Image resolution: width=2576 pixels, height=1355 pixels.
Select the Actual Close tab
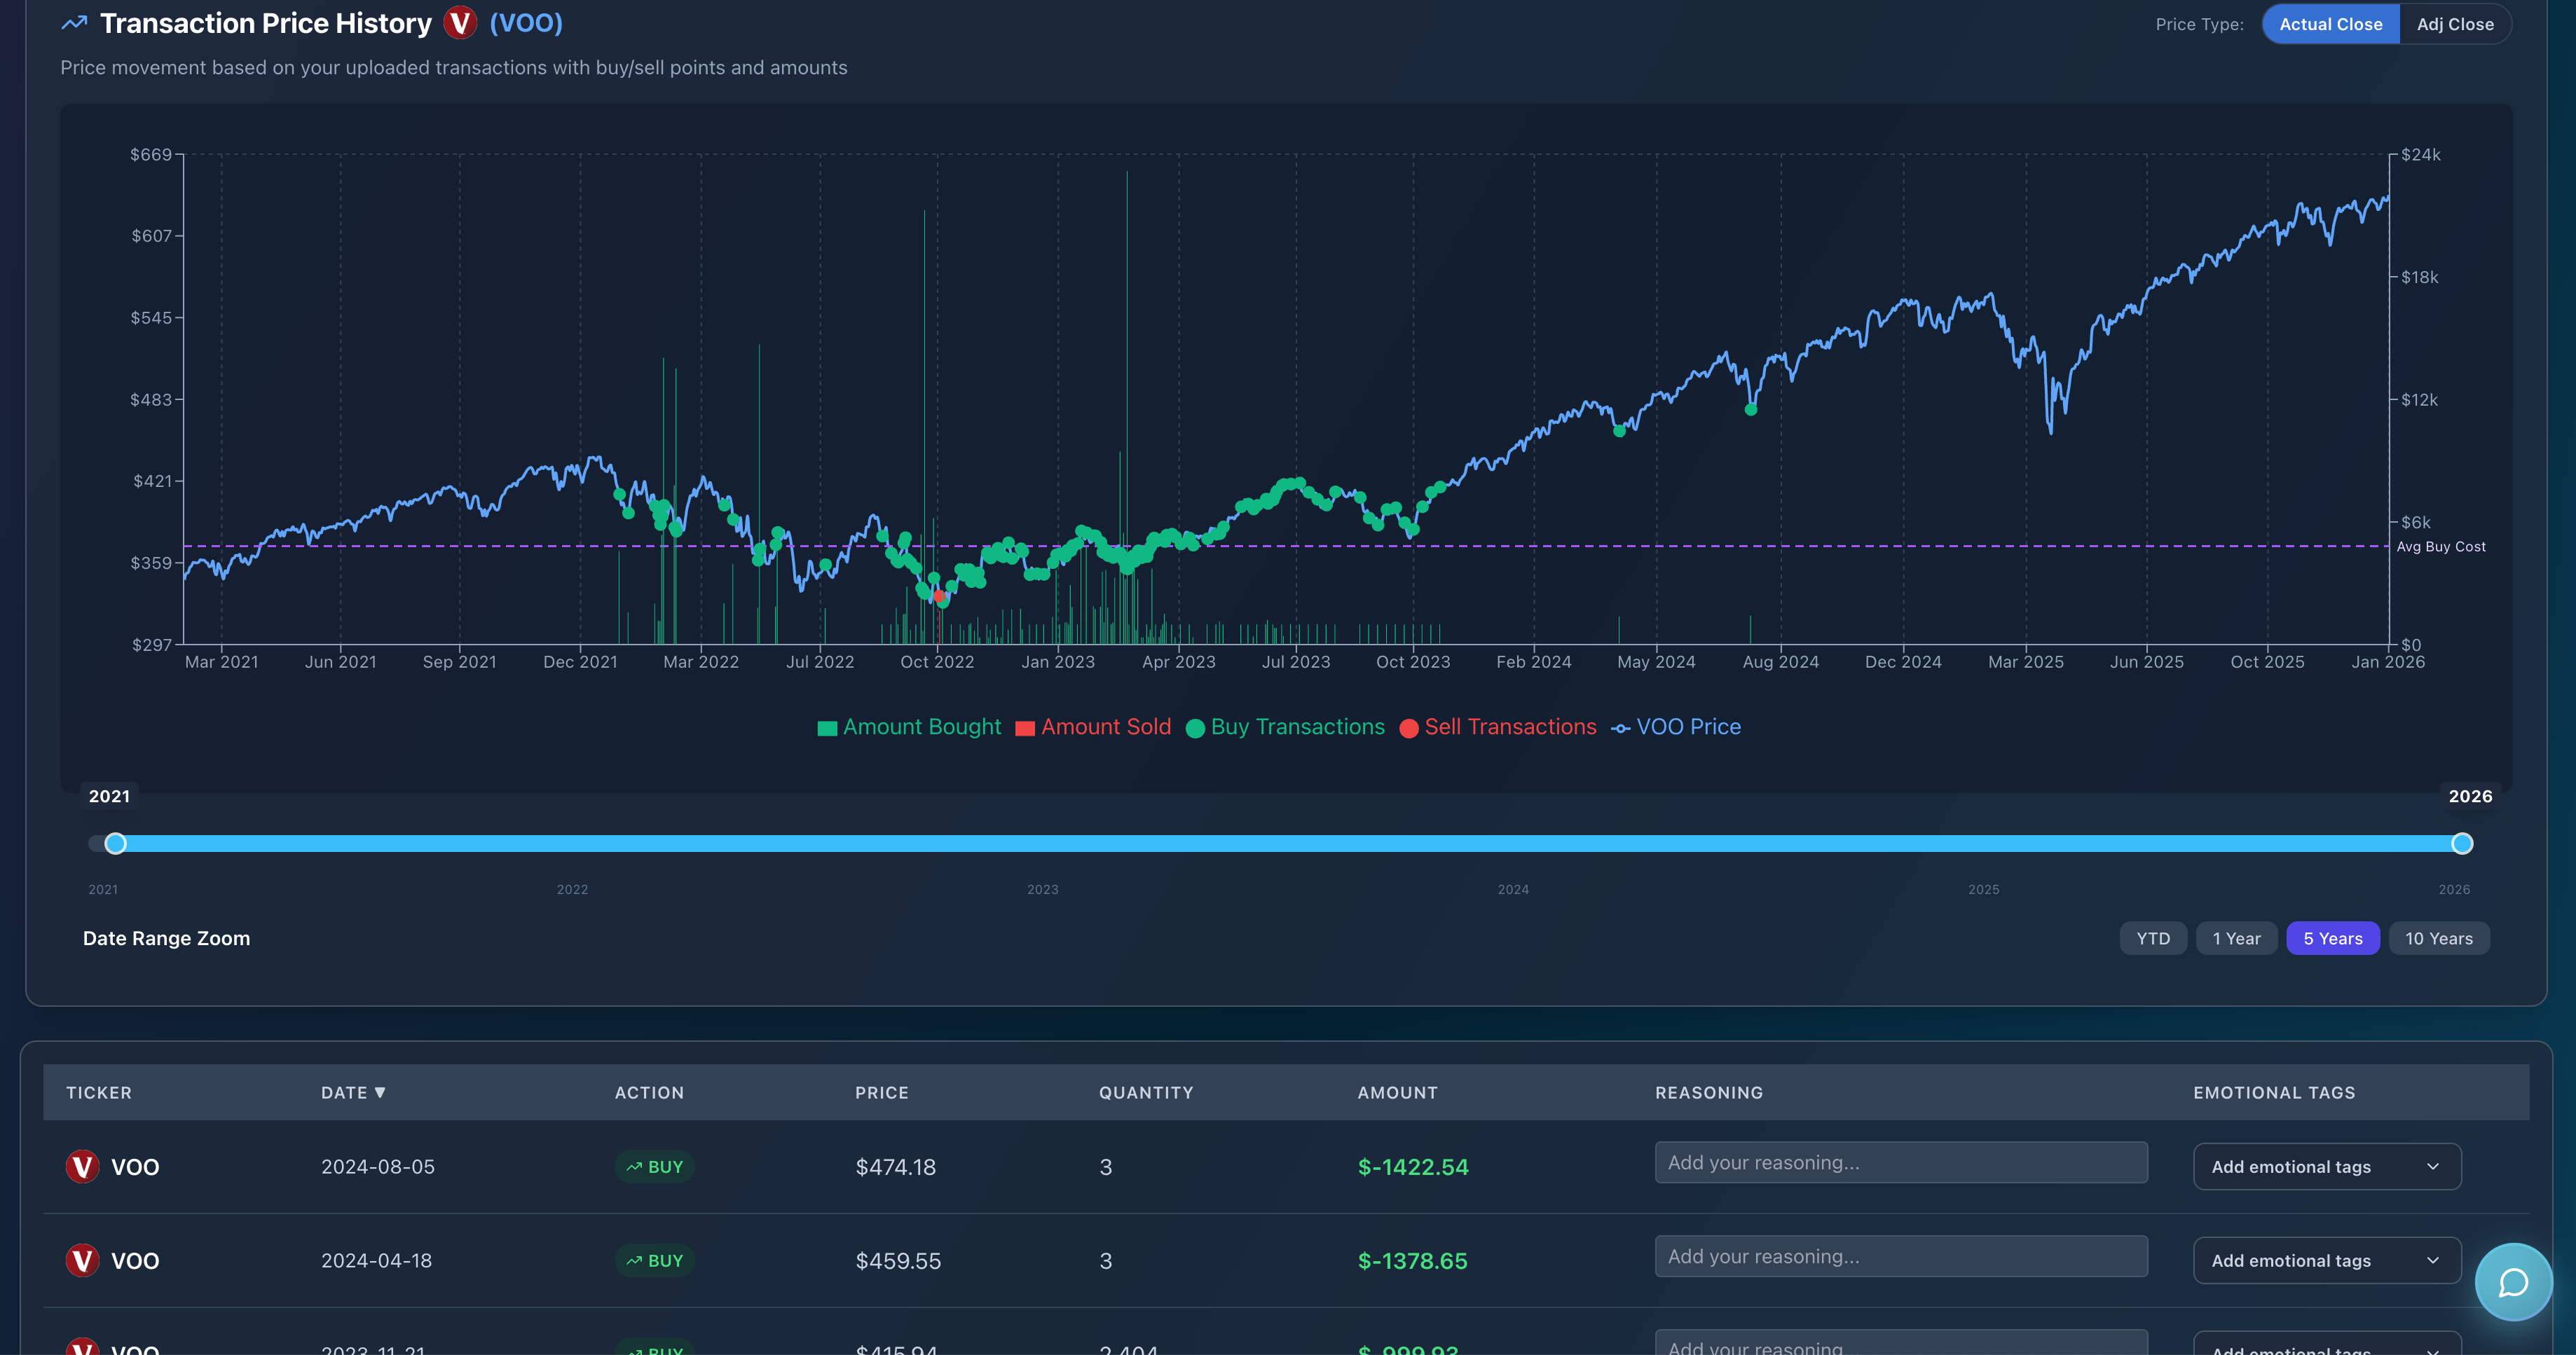(2330, 23)
